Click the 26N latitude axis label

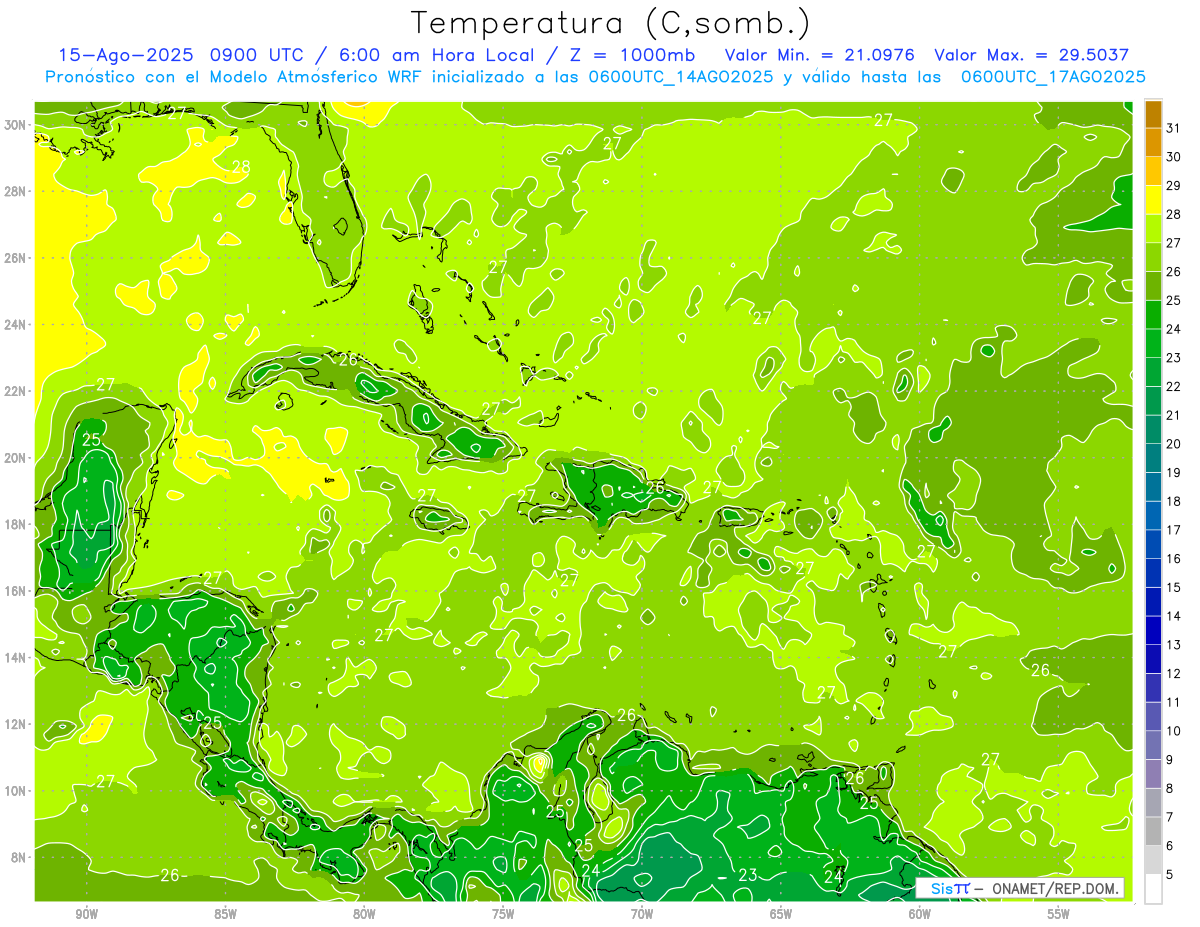pos(15,258)
